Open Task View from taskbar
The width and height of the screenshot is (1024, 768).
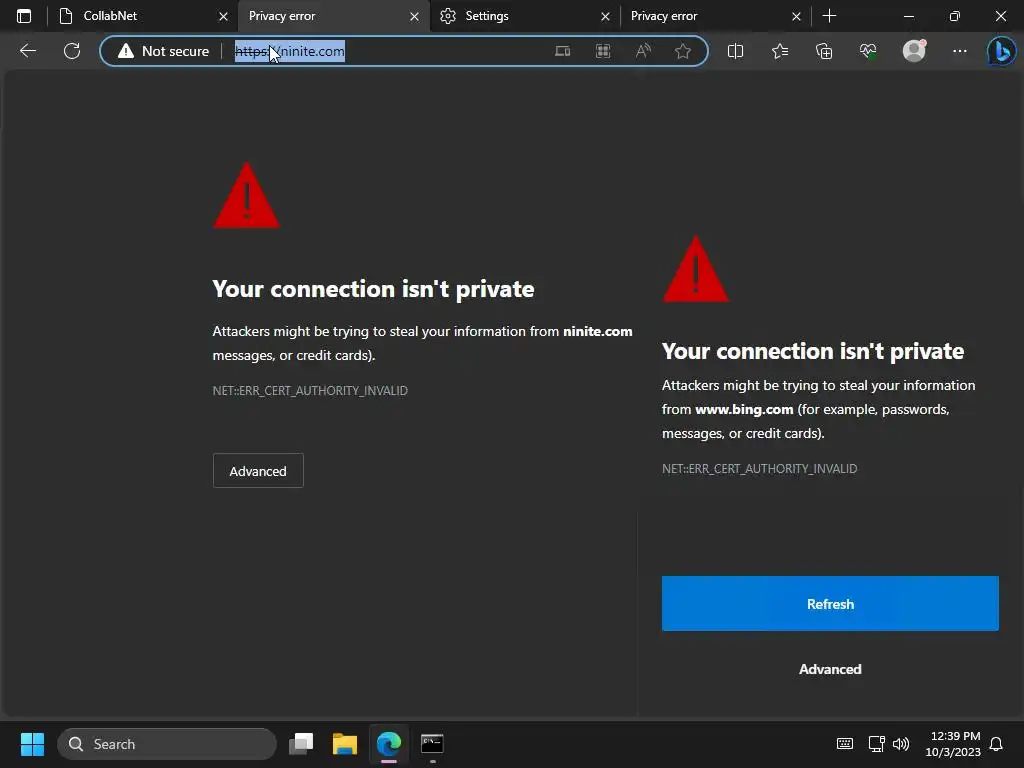tap(301, 744)
